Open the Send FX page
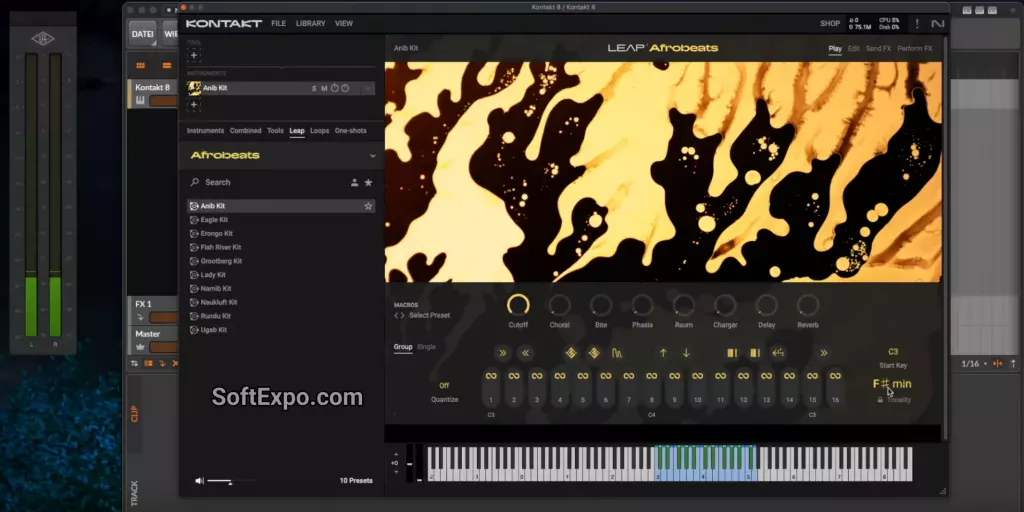 878,49
